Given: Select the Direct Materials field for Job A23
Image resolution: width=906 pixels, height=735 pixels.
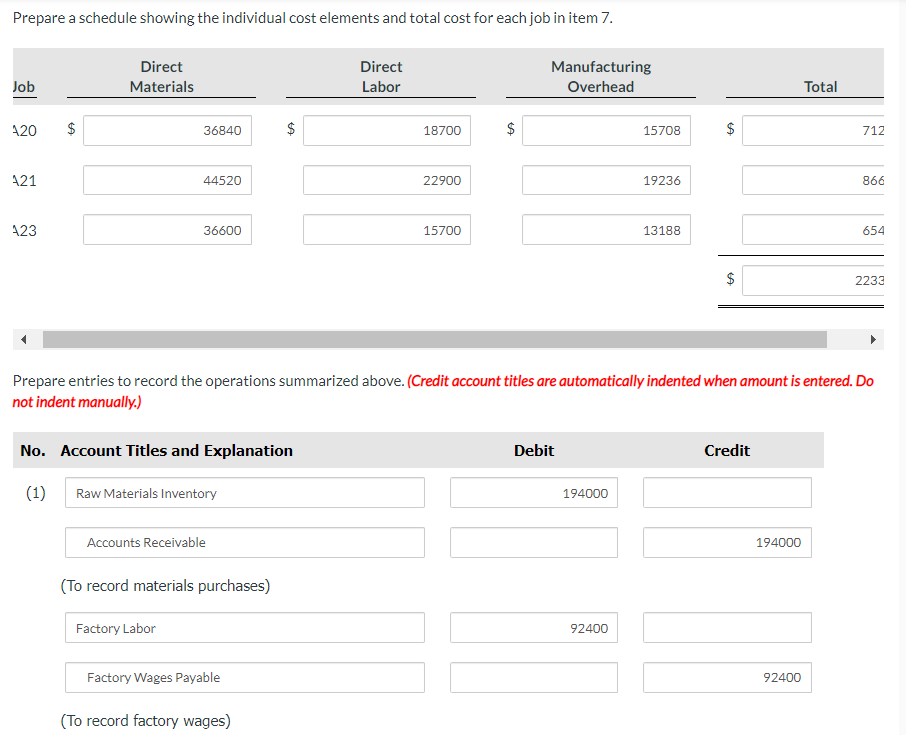Looking at the screenshot, I should [x=167, y=229].
